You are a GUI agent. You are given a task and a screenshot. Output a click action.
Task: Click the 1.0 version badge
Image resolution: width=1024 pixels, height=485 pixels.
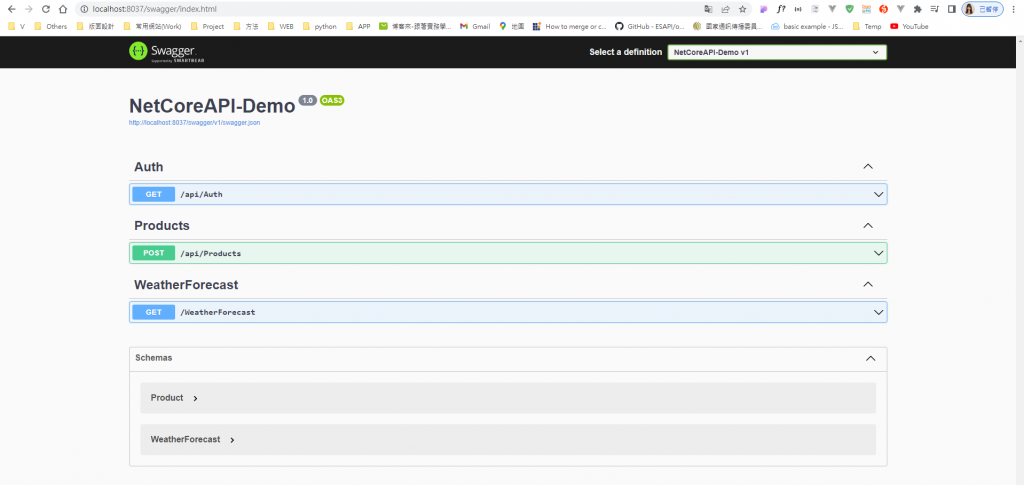pyautogui.click(x=308, y=101)
